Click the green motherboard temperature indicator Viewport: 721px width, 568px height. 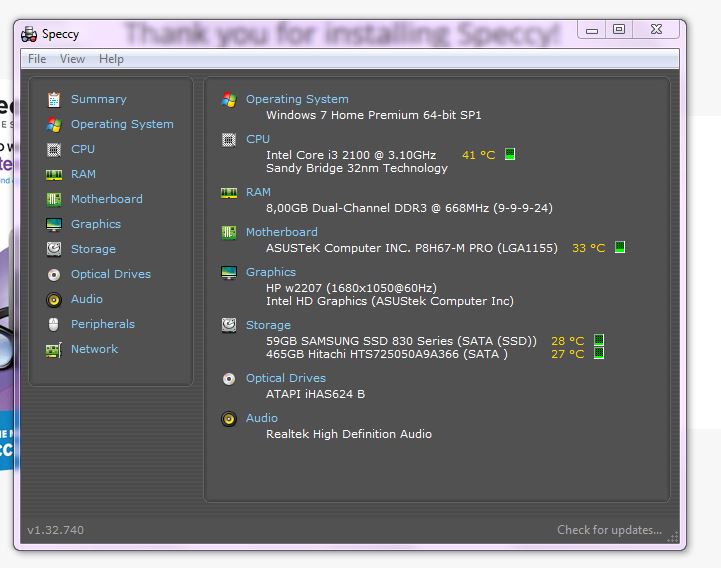620,247
